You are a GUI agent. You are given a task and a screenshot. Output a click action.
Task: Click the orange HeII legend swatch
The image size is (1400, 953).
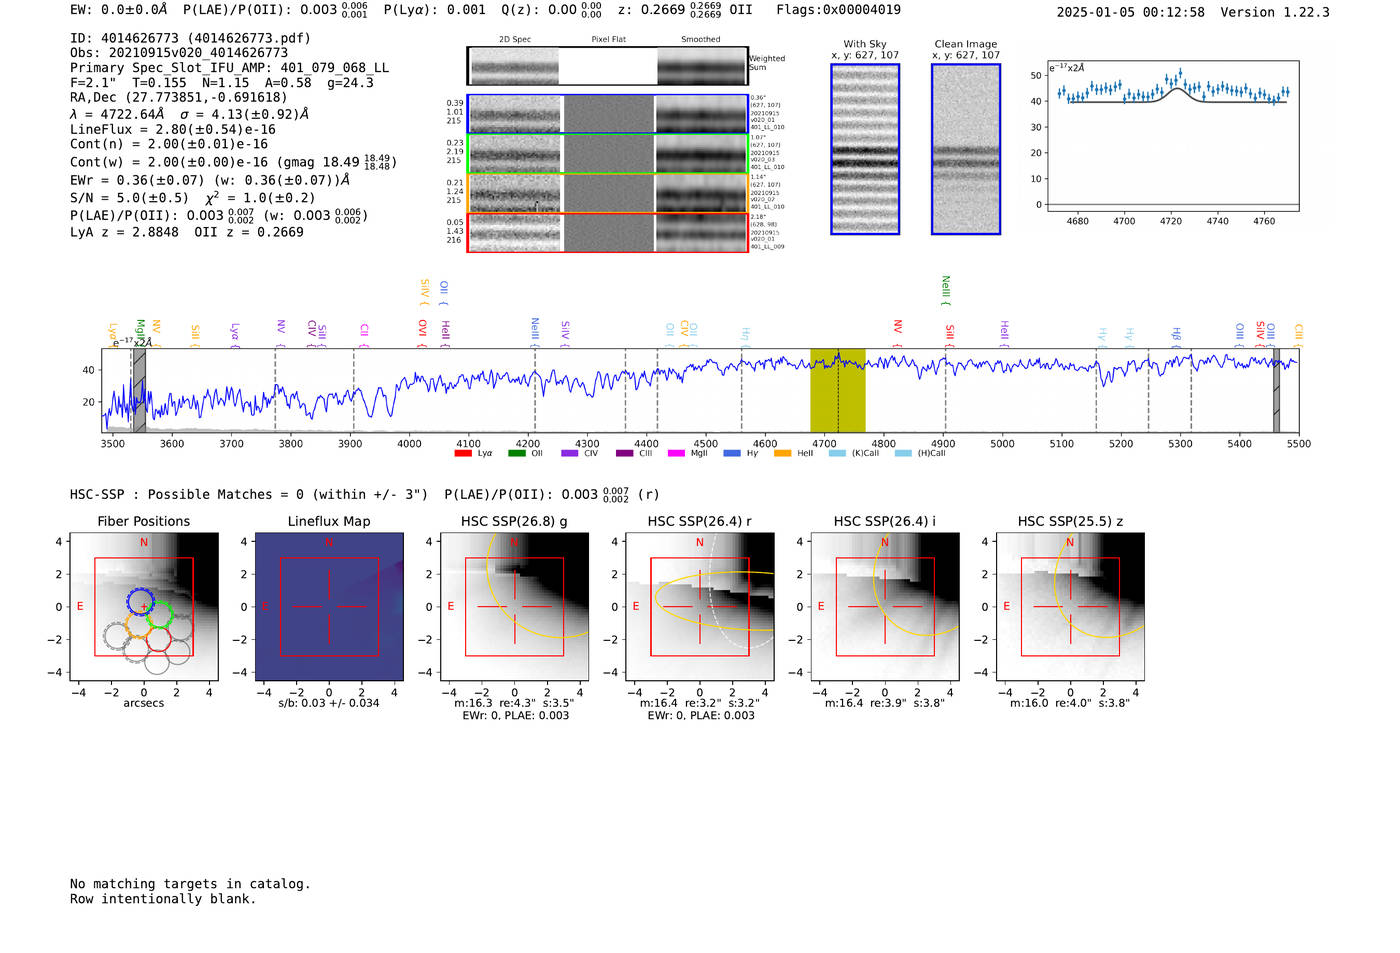[x=782, y=453]
